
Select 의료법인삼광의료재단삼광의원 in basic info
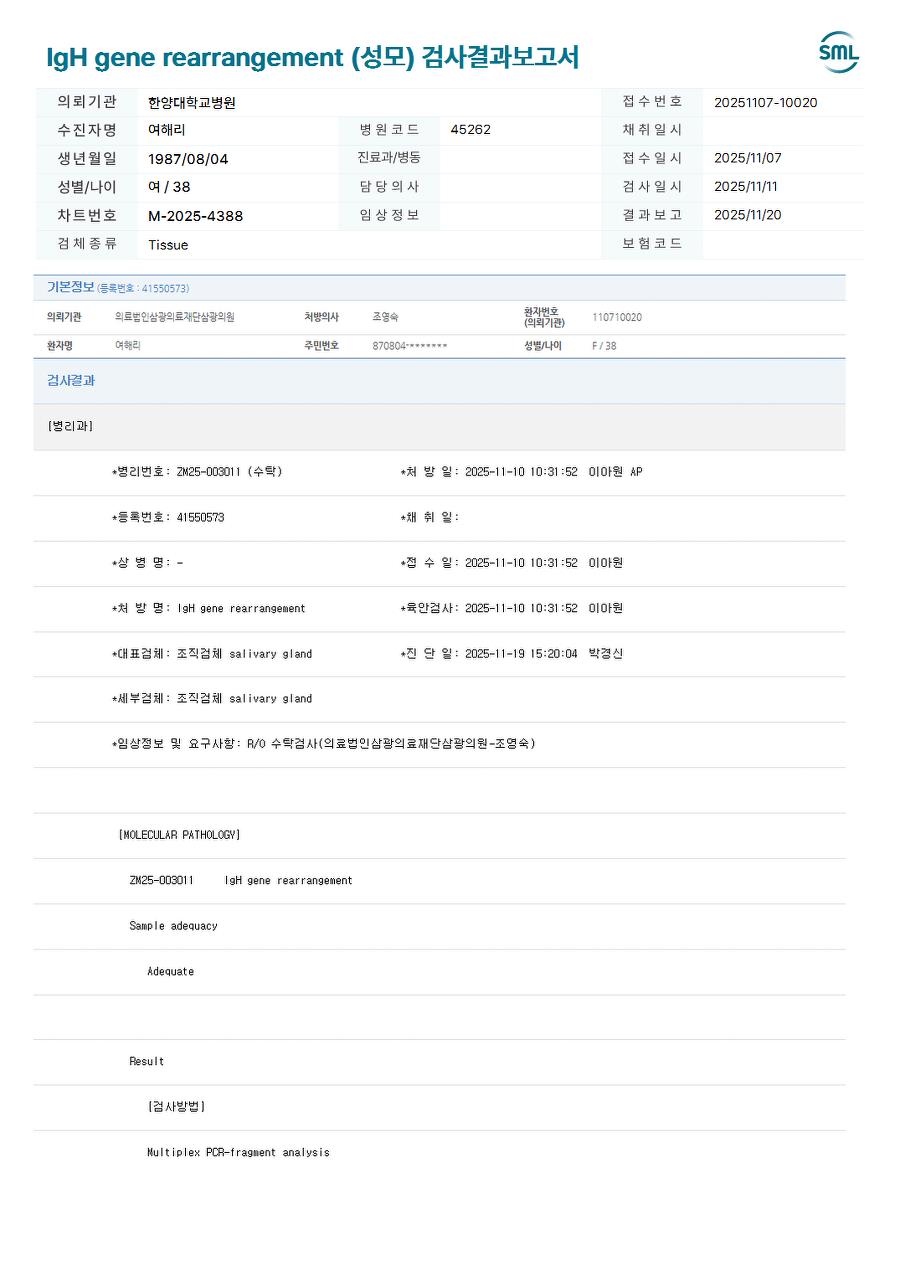[x=174, y=317]
